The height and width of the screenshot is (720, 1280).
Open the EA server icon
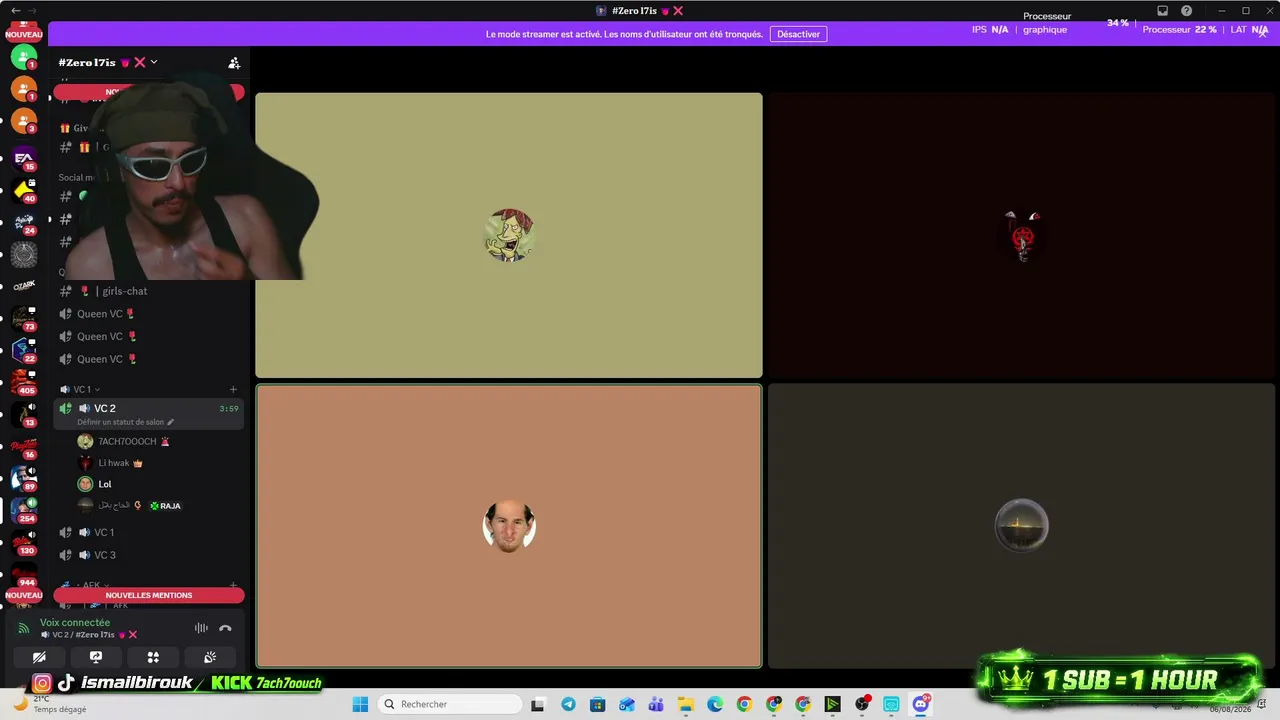[24, 157]
